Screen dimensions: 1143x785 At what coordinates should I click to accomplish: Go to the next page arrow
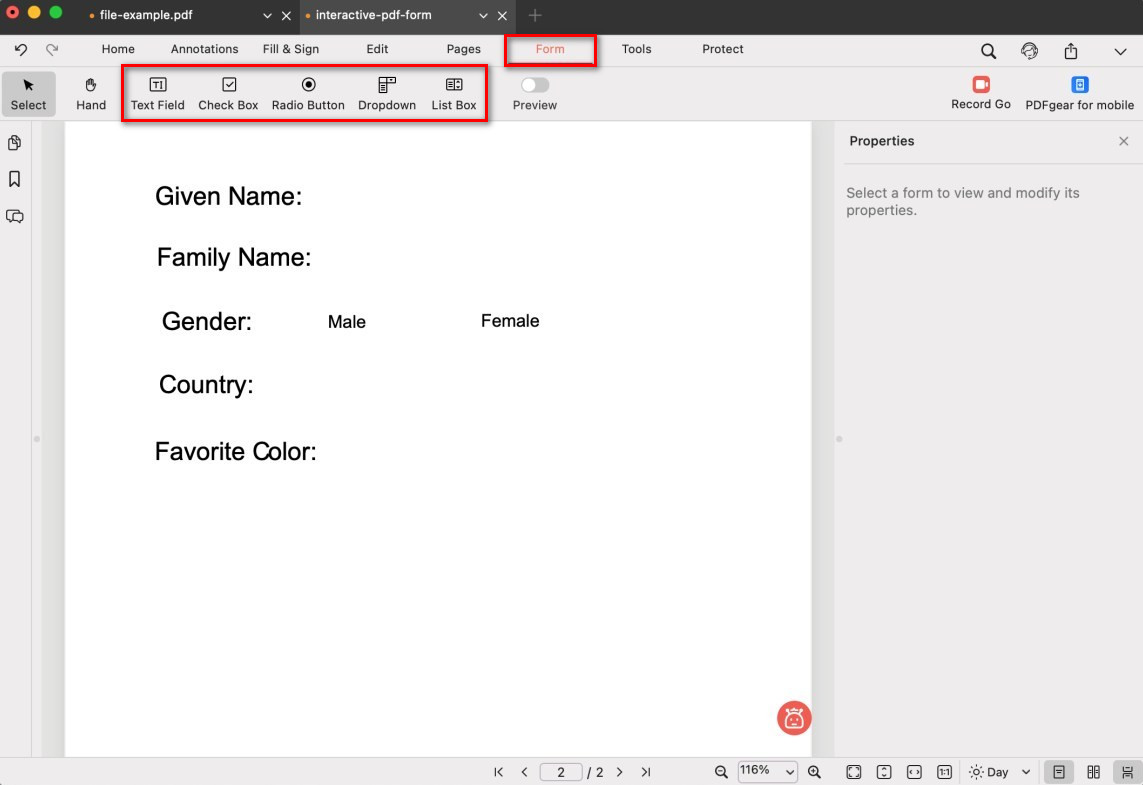pyautogui.click(x=620, y=772)
